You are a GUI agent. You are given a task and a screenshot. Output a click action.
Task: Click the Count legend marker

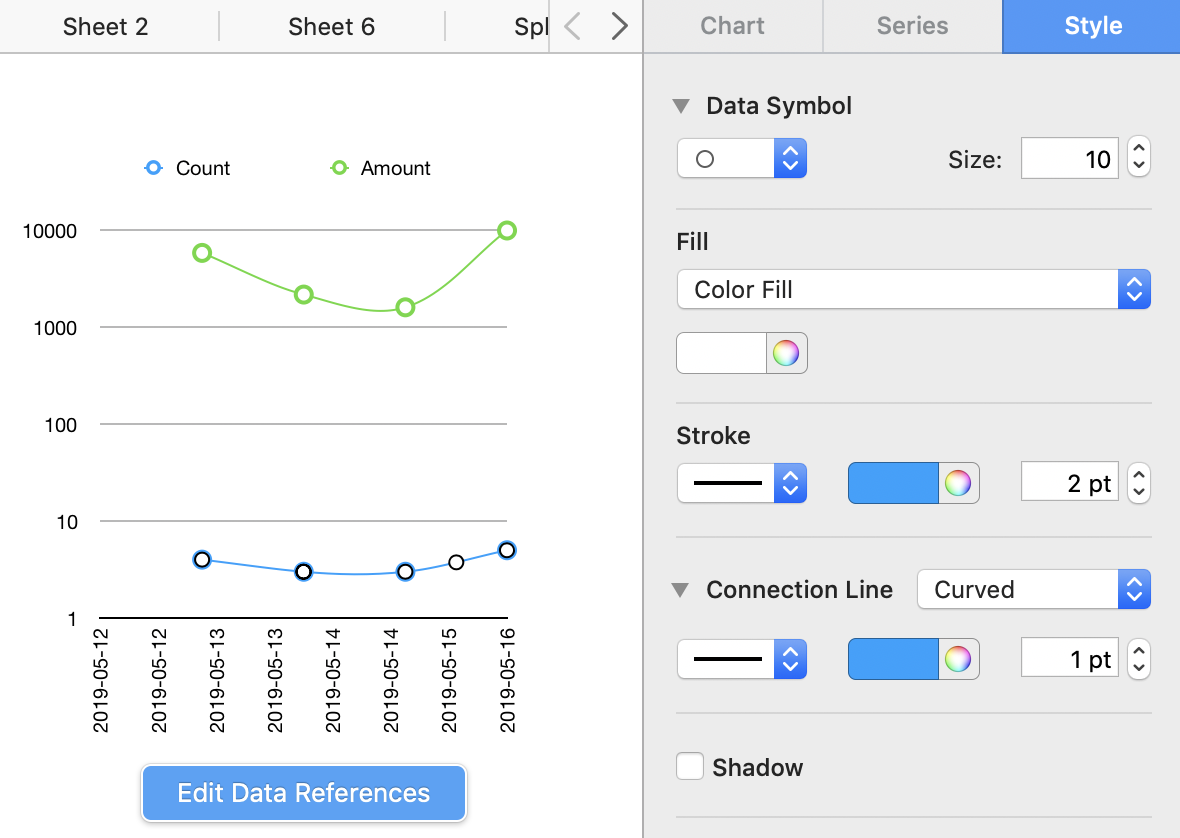pos(153,168)
